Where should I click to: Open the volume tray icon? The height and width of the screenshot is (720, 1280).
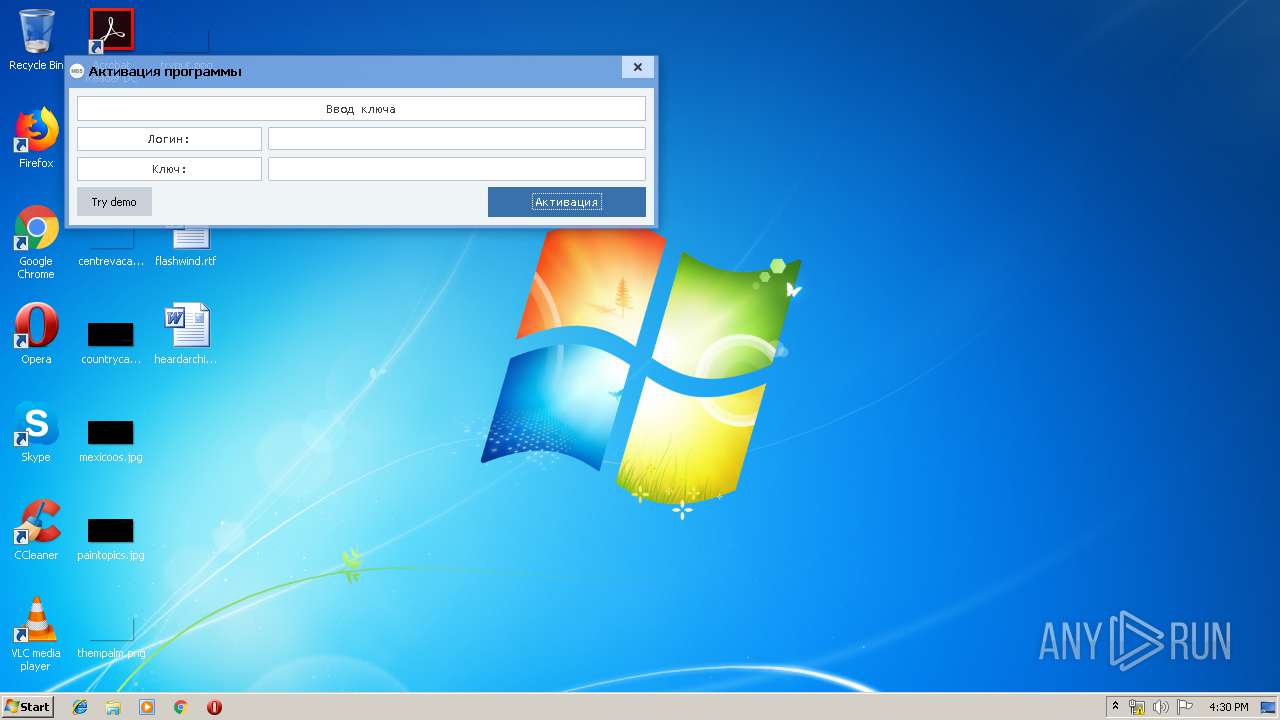pyautogui.click(x=1161, y=707)
